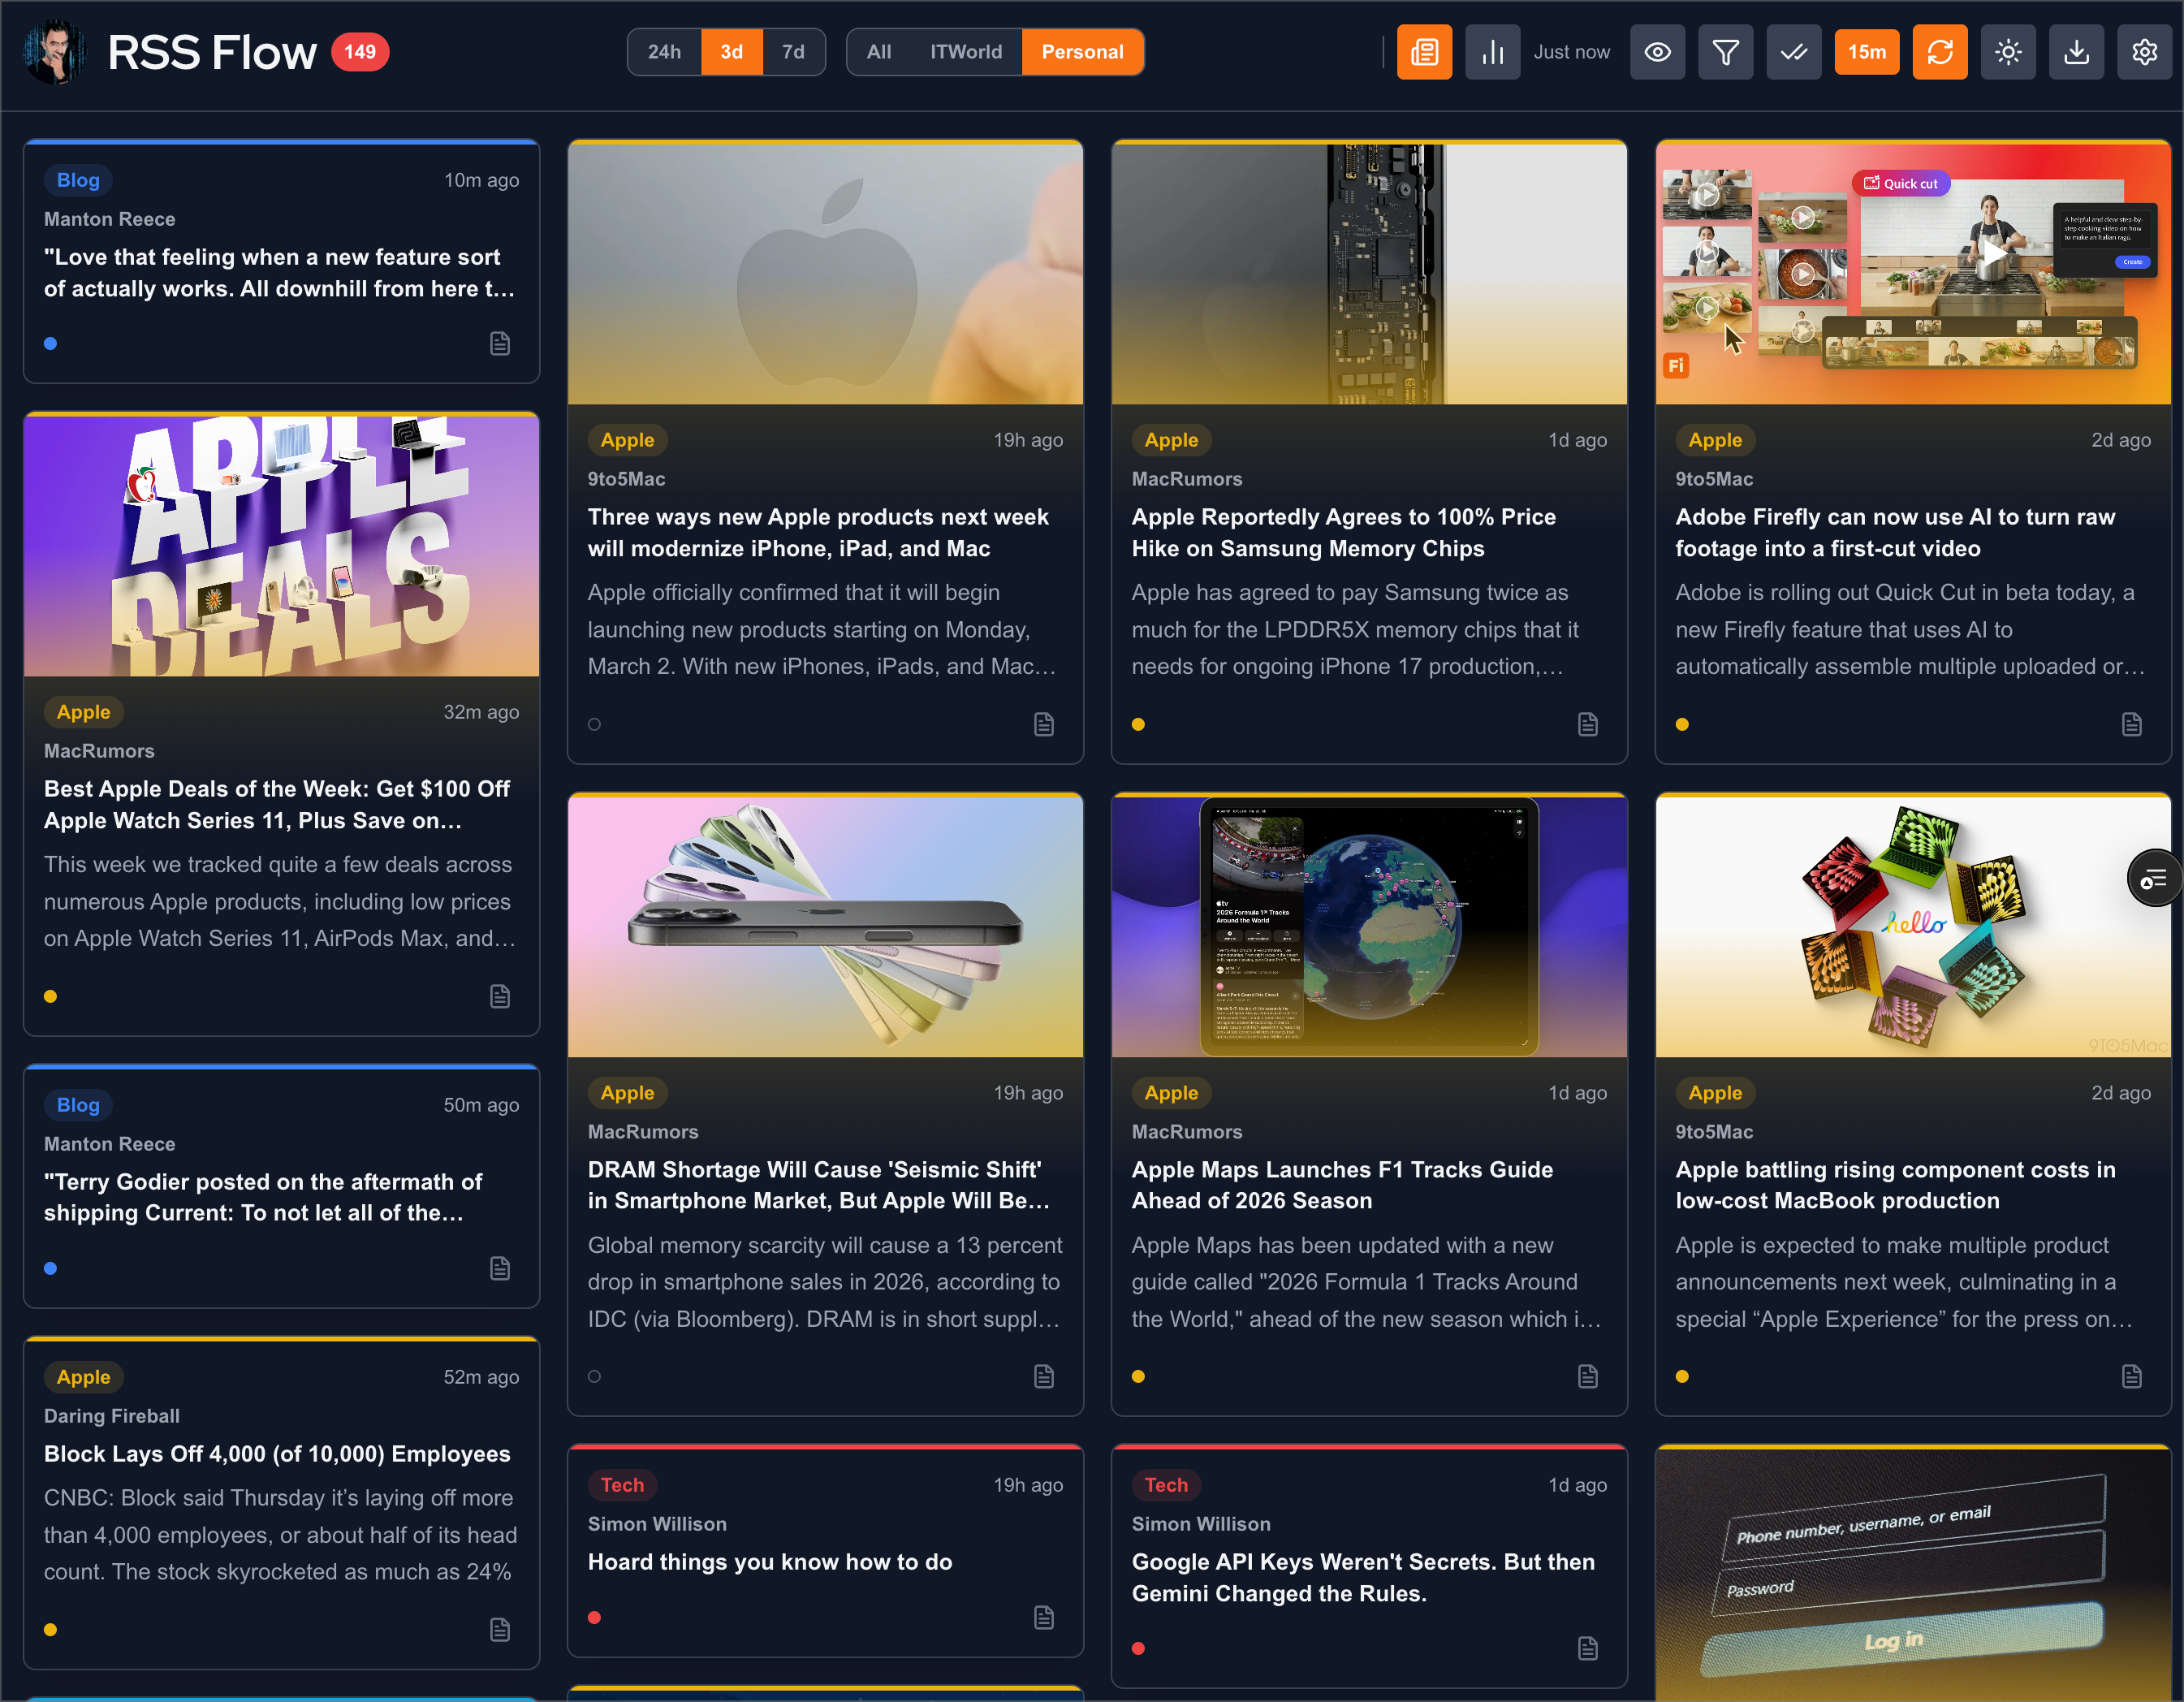Switch theme with the sun icon
The width and height of the screenshot is (2184, 1702).
click(2007, 52)
